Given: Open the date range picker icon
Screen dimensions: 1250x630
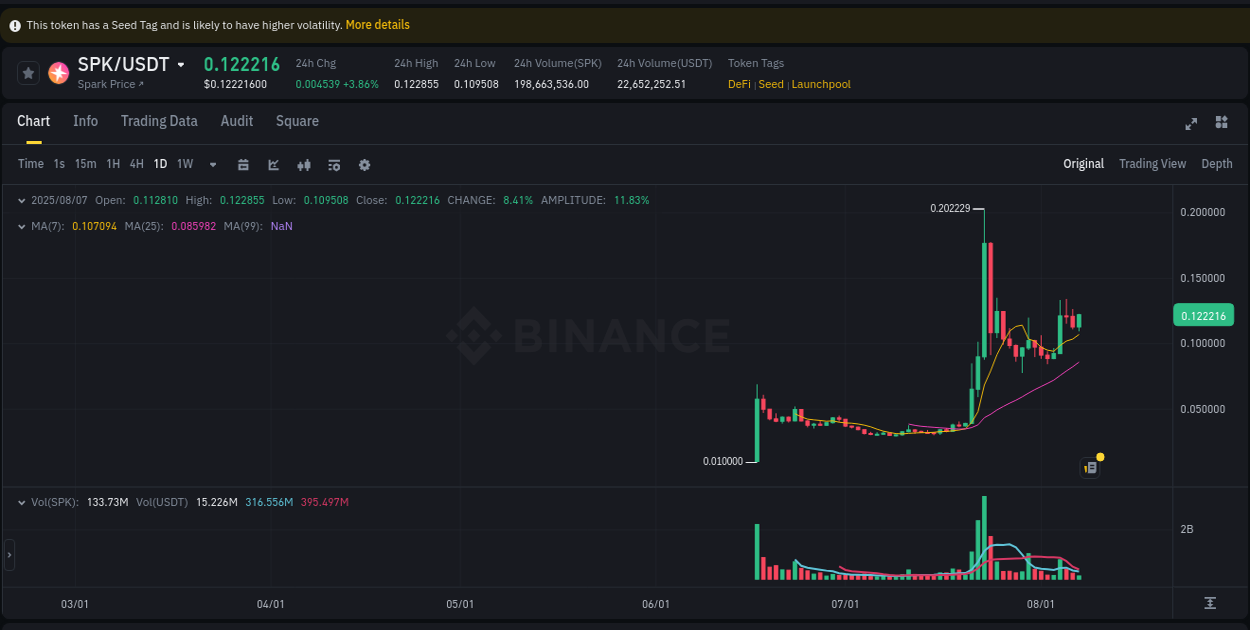Looking at the screenshot, I should coord(243,164).
